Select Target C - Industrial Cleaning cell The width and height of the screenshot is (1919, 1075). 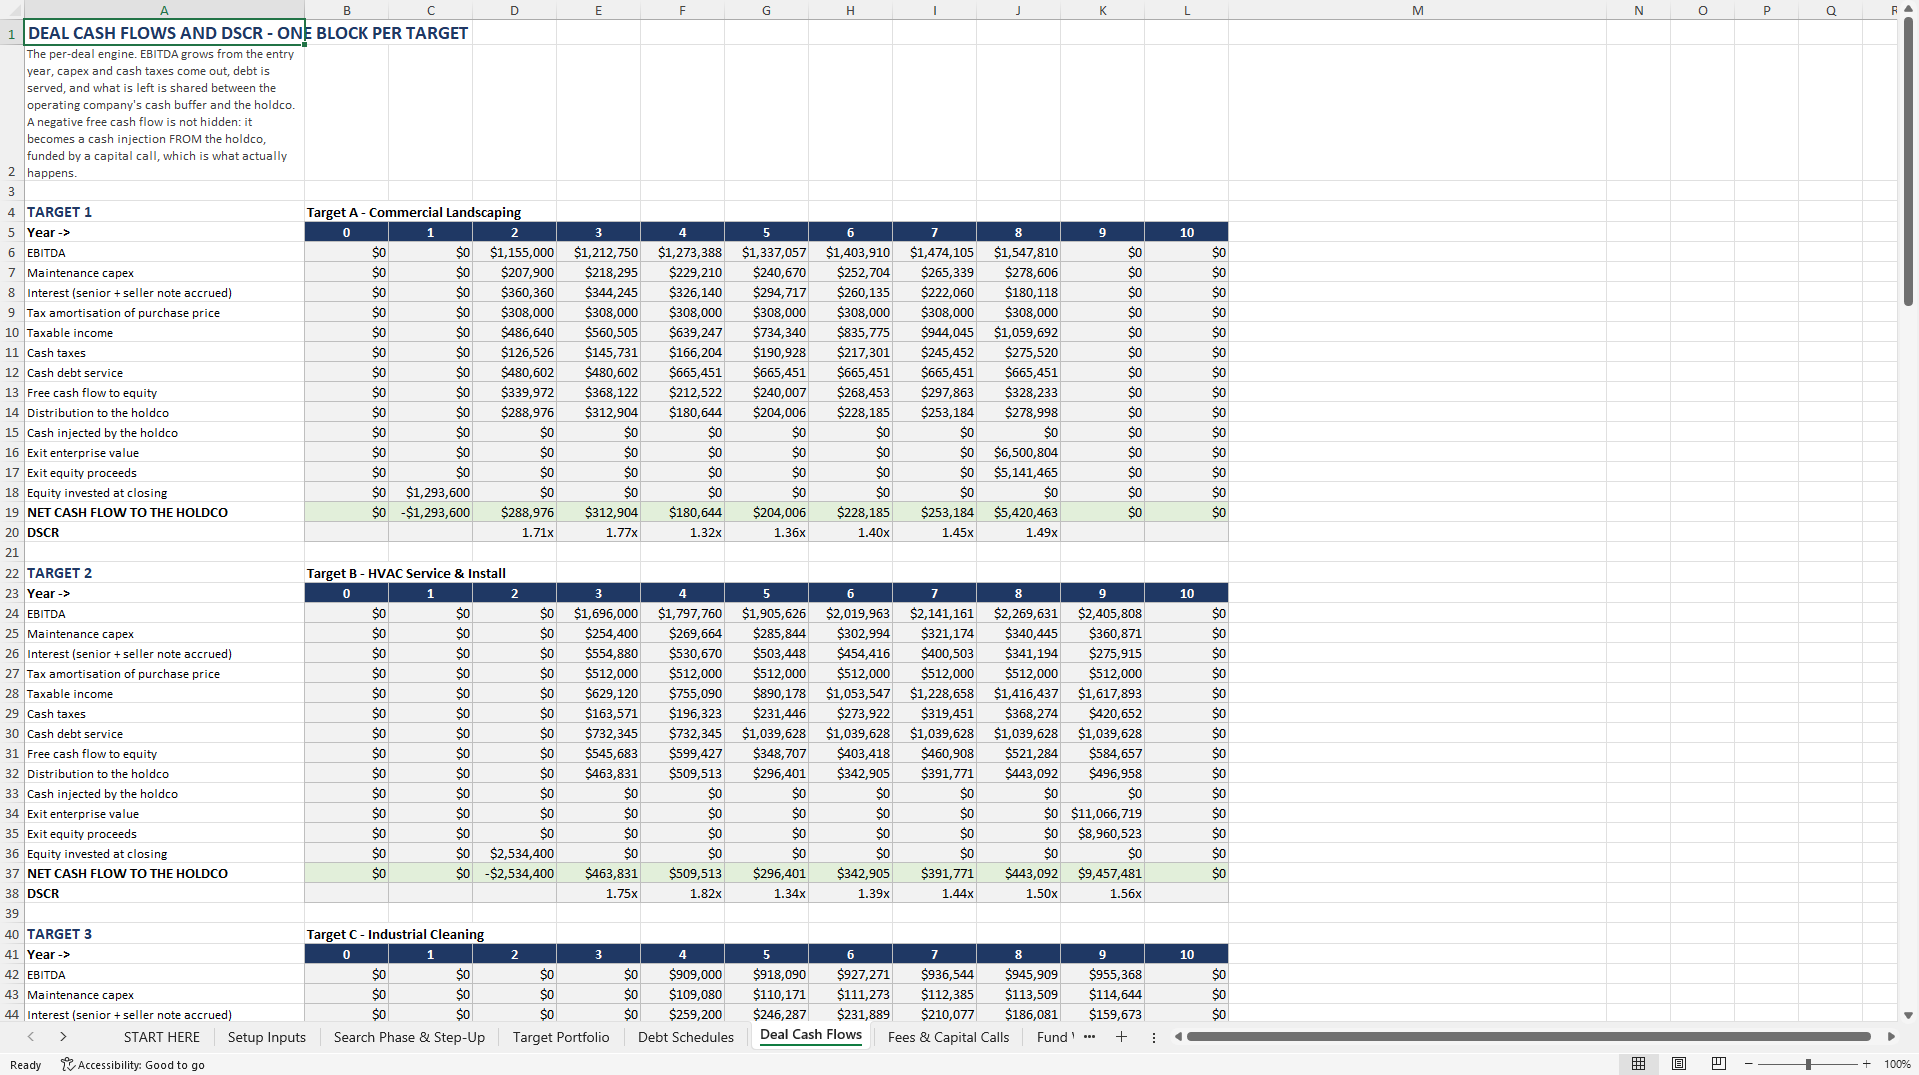(x=395, y=934)
